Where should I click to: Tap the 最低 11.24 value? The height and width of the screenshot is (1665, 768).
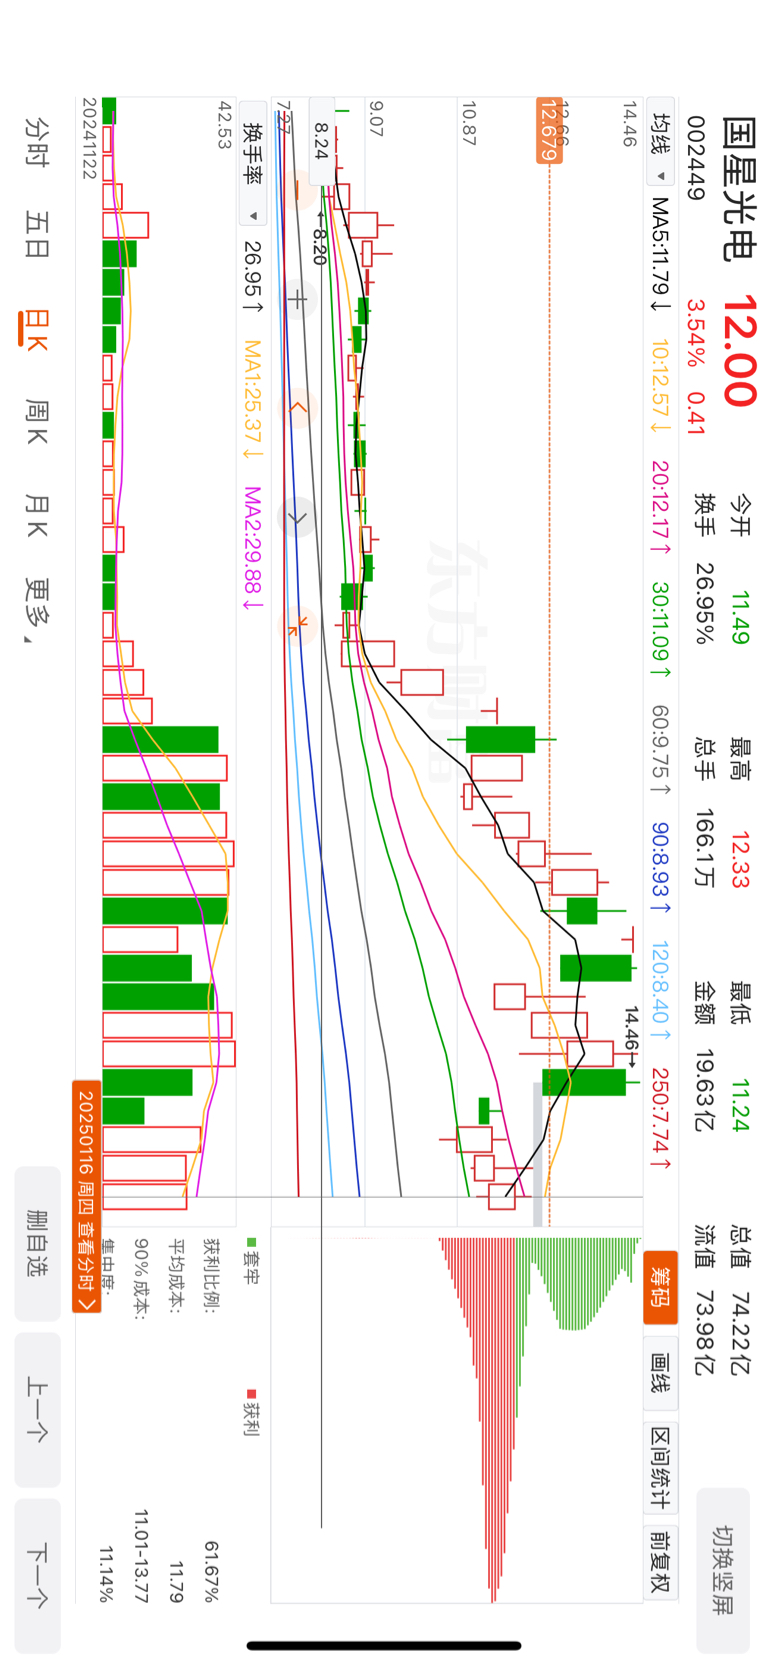739,1105
